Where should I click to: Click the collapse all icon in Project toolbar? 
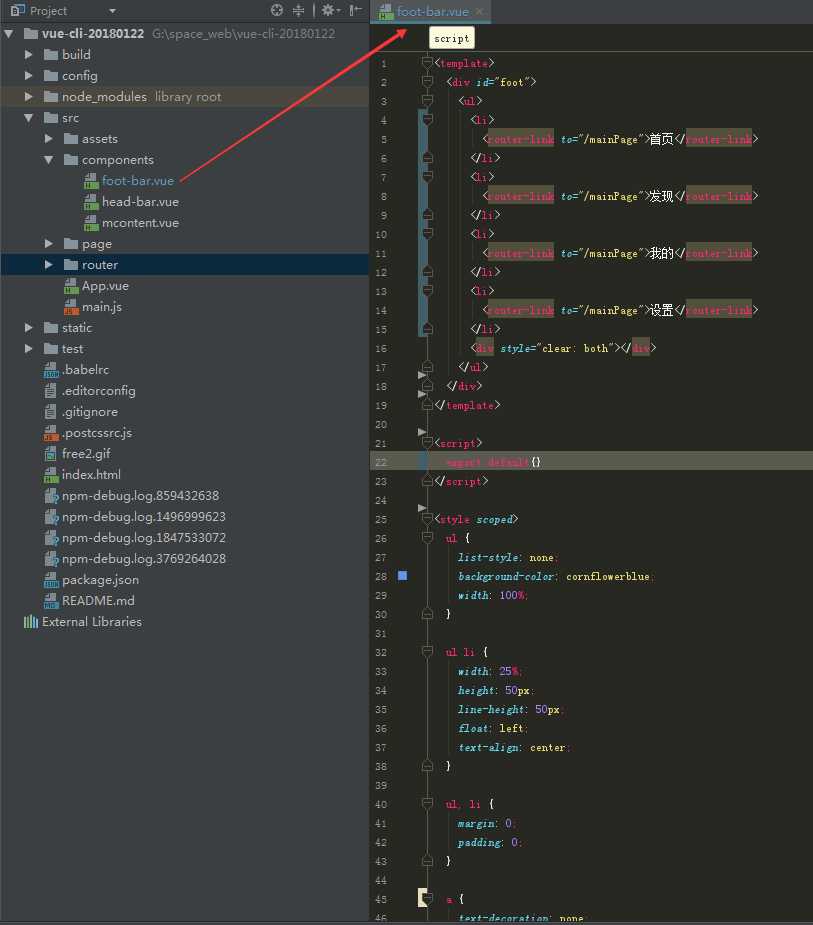click(x=299, y=10)
